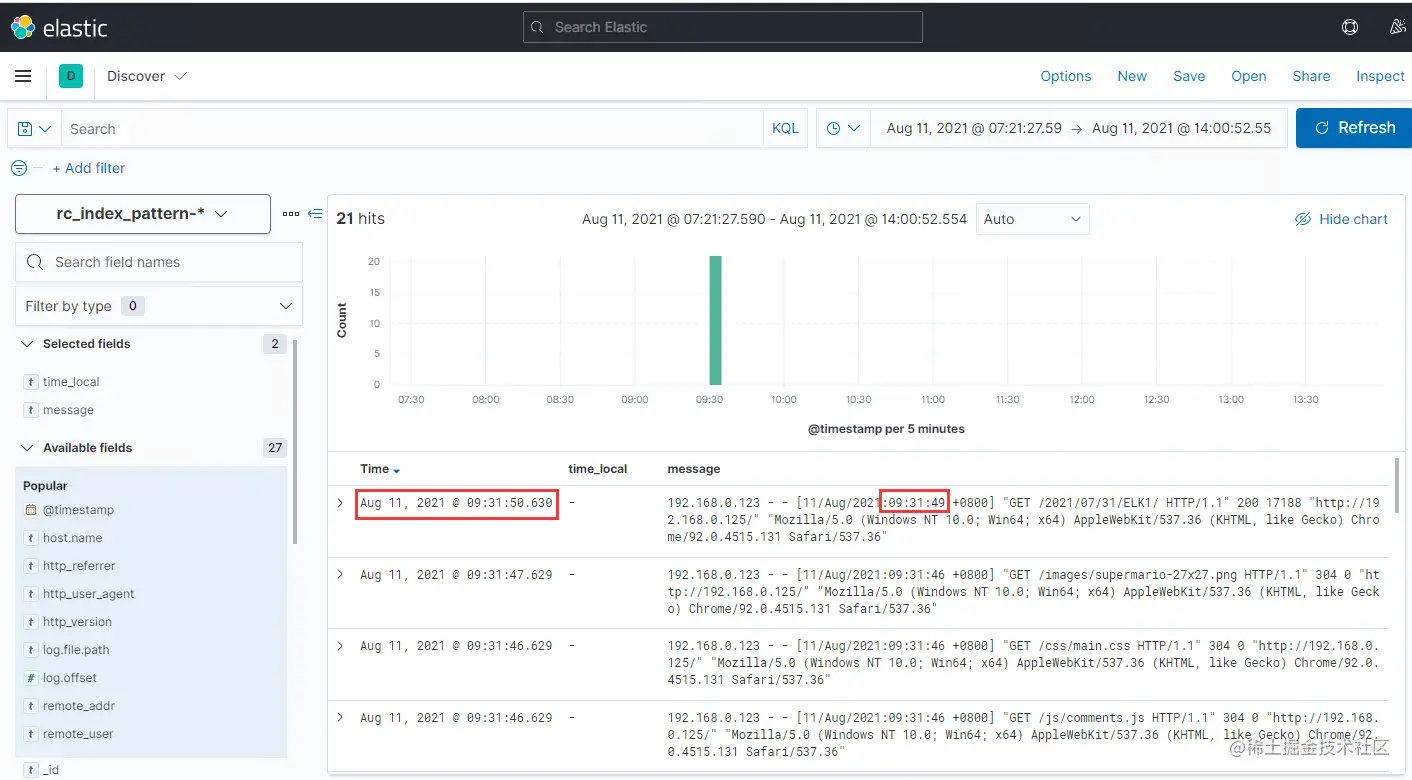Toggle sort order on the Time column
This screenshot has height=780, width=1412.
pos(396,468)
